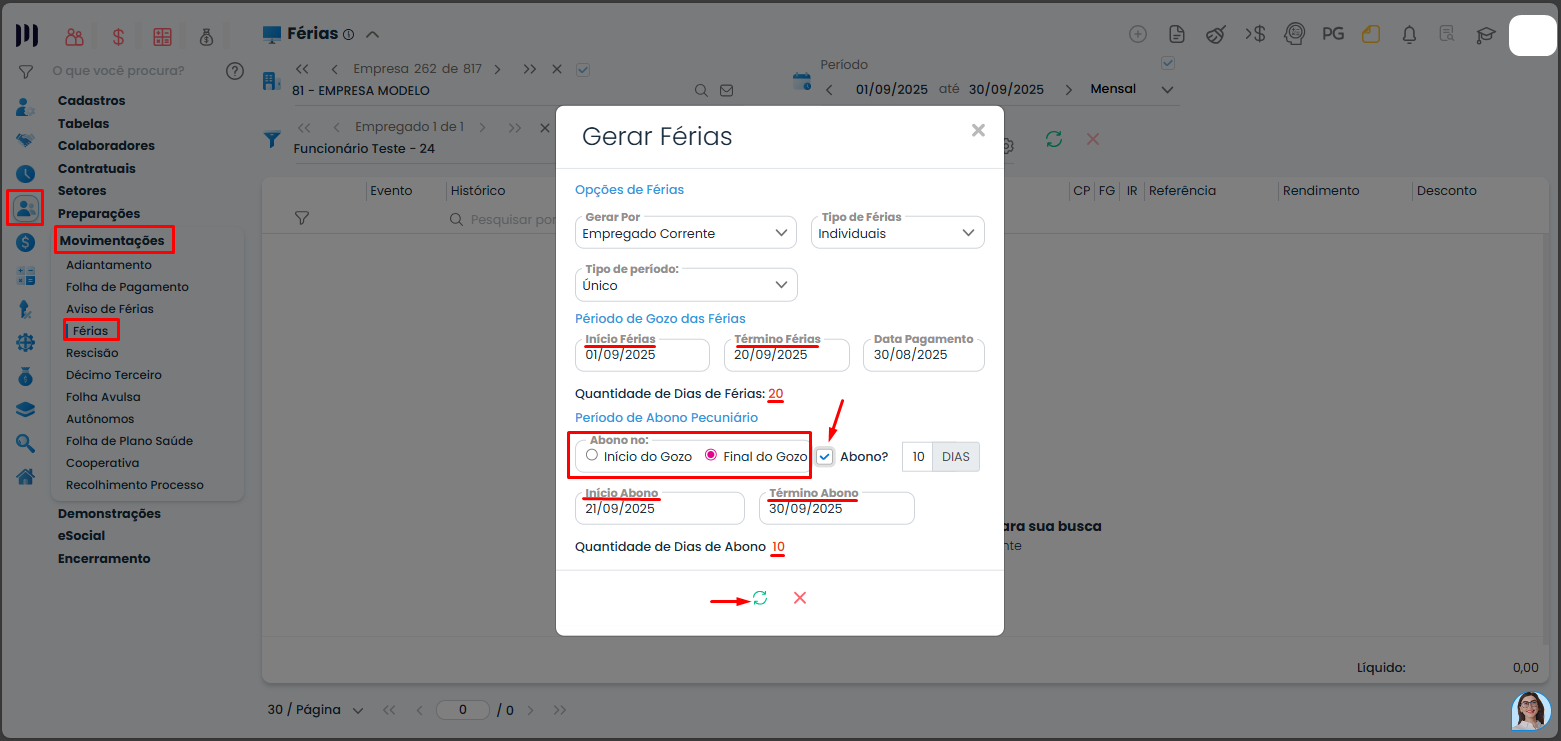Open the Tipo de período dropdown
Image resolution: width=1561 pixels, height=741 pixels.
(x=686, y=285)
